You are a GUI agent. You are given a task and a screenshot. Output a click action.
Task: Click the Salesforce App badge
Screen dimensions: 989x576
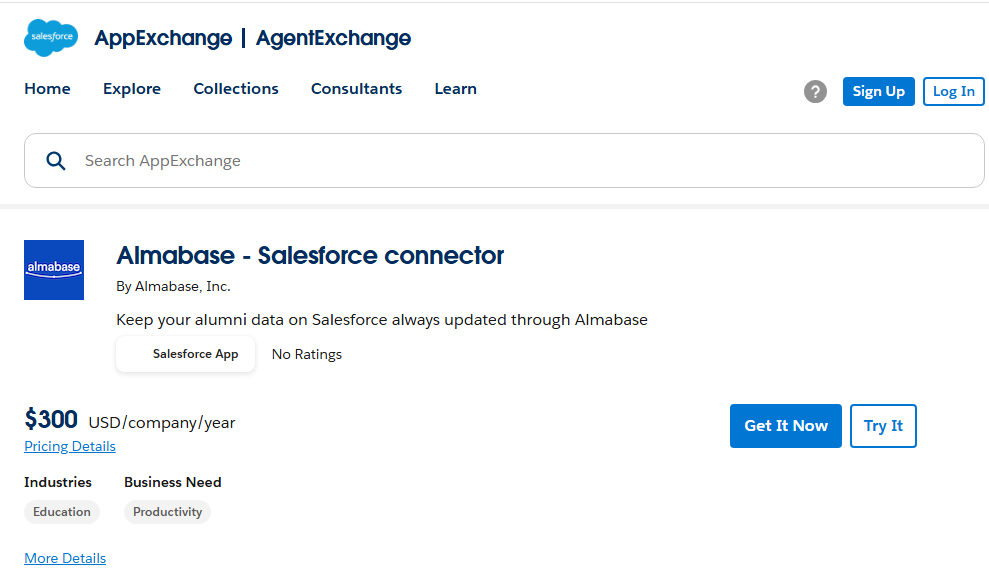(186, 354)
